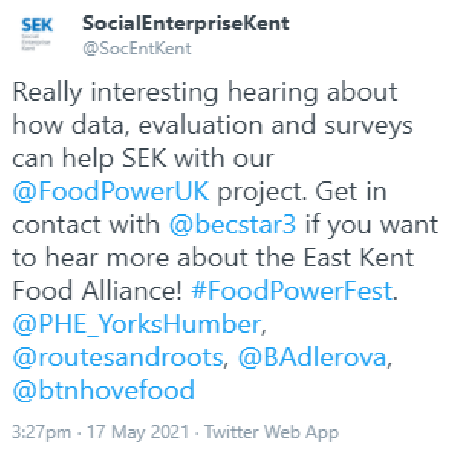Open the @SocEntKent handle
Screen dimensions: 458x462
coord(137,49)
